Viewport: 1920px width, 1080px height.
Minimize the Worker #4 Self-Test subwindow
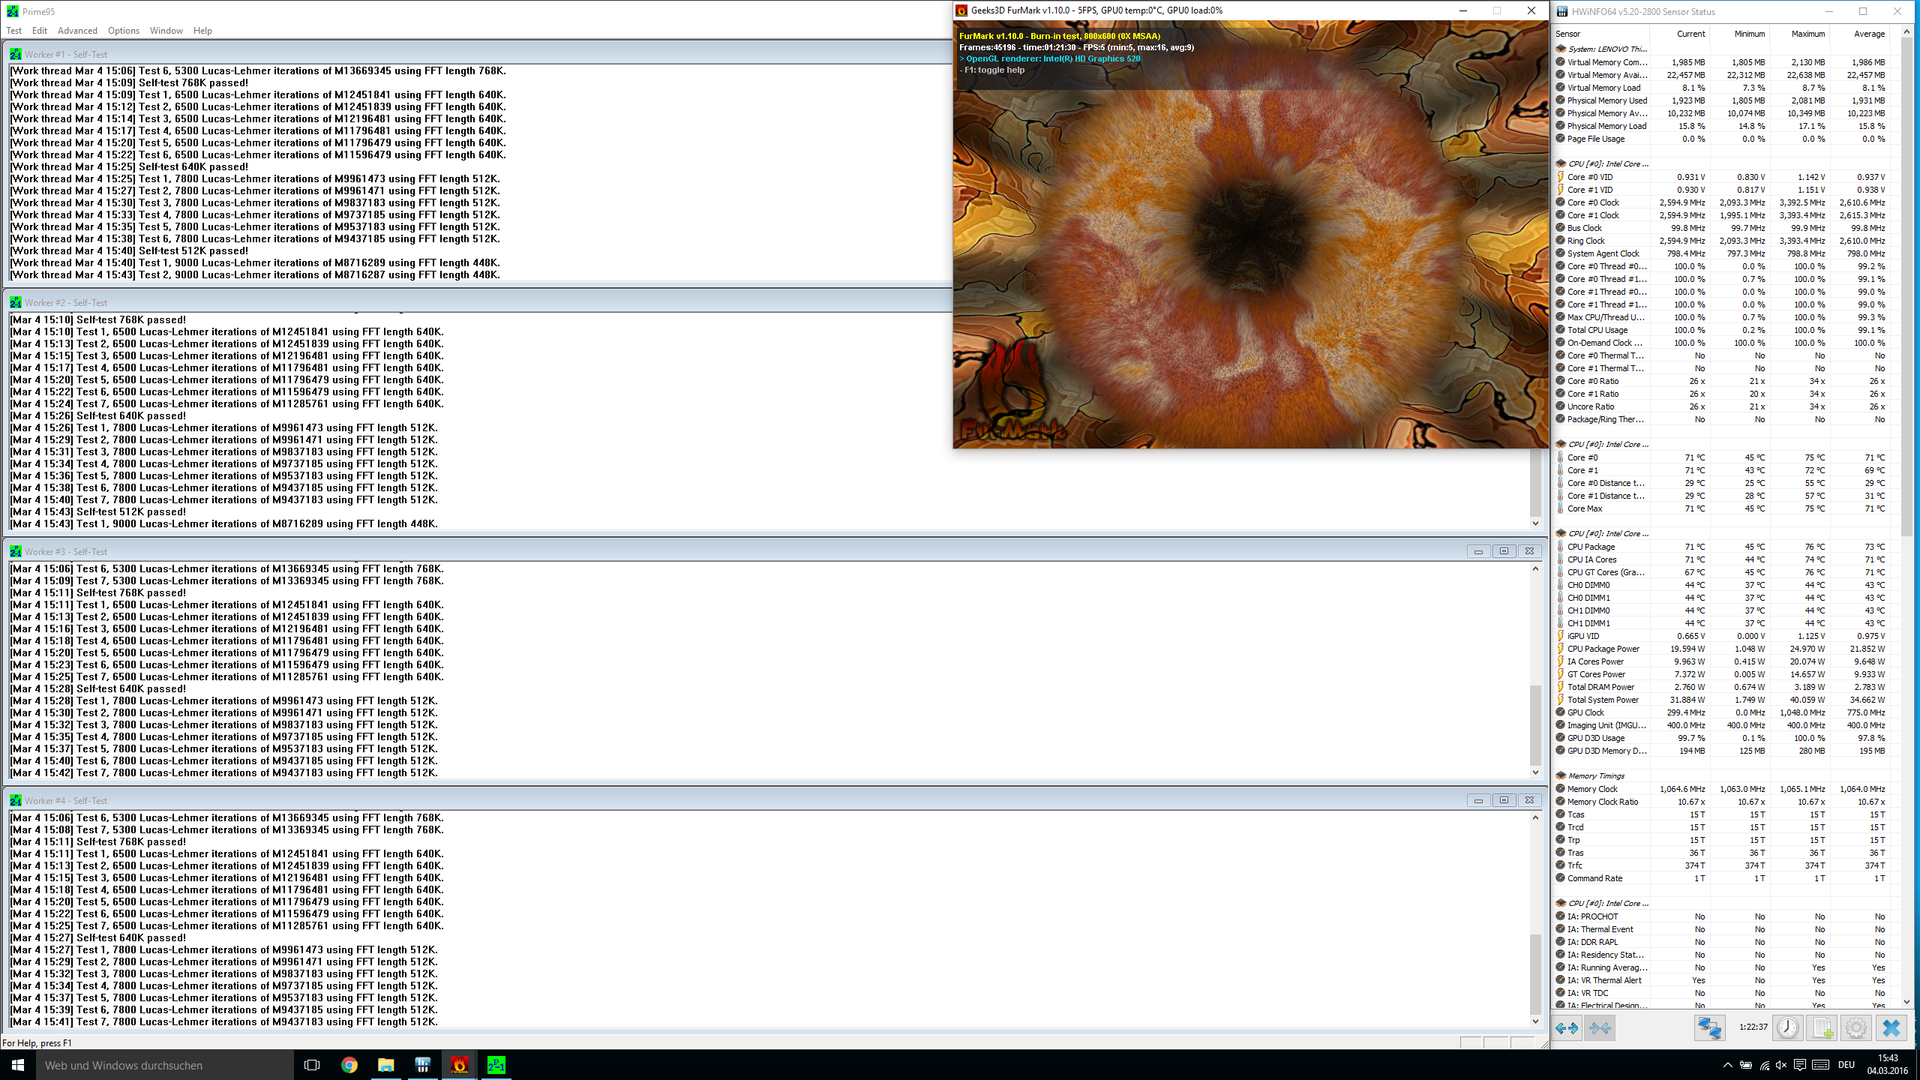1478,801
